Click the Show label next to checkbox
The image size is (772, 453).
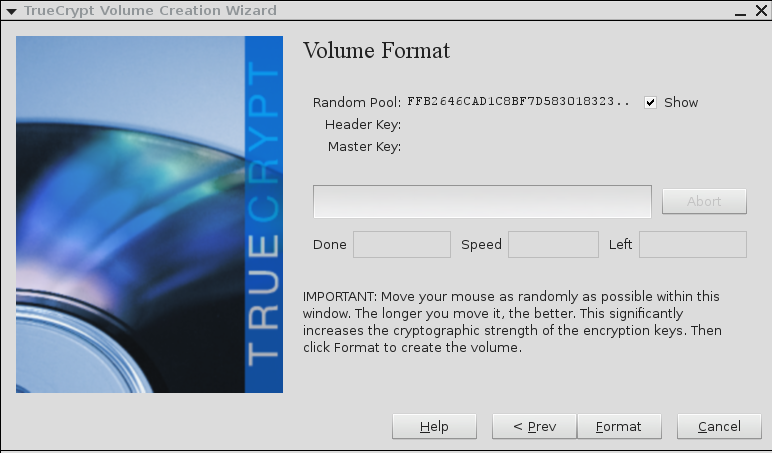tap(681, 102)
